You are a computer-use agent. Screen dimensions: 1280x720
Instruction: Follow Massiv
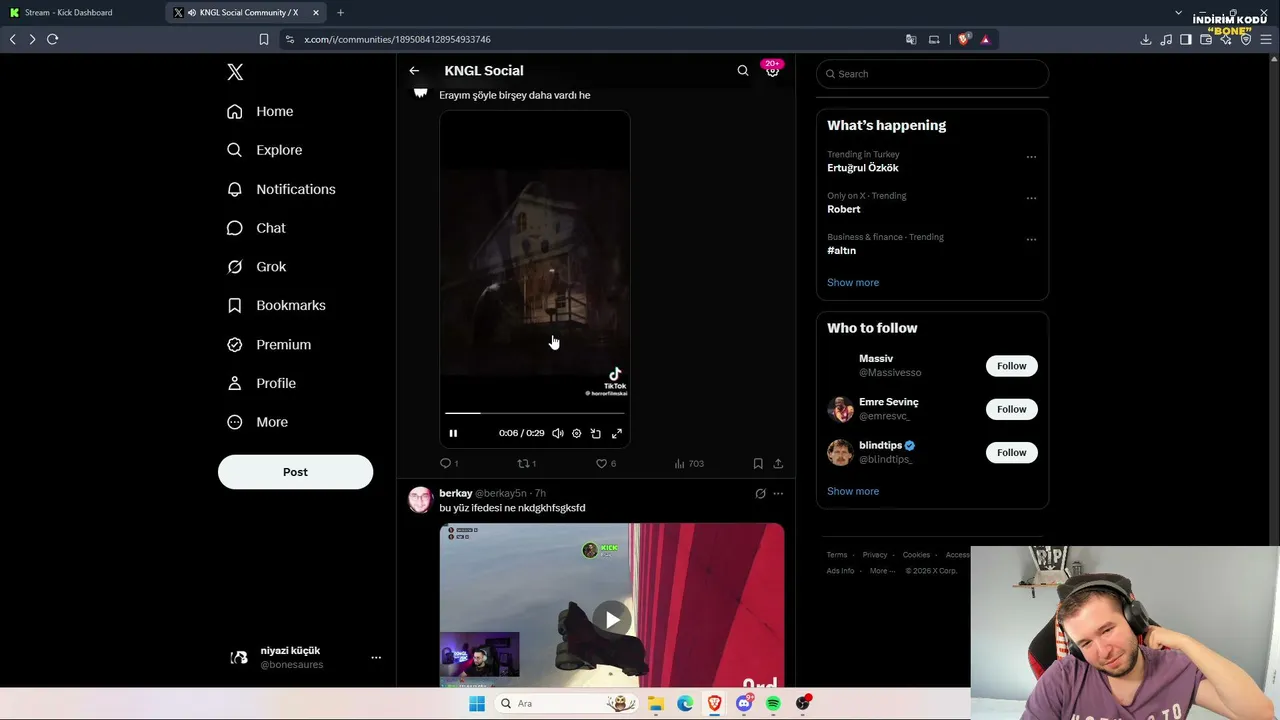coord(1012,366)
